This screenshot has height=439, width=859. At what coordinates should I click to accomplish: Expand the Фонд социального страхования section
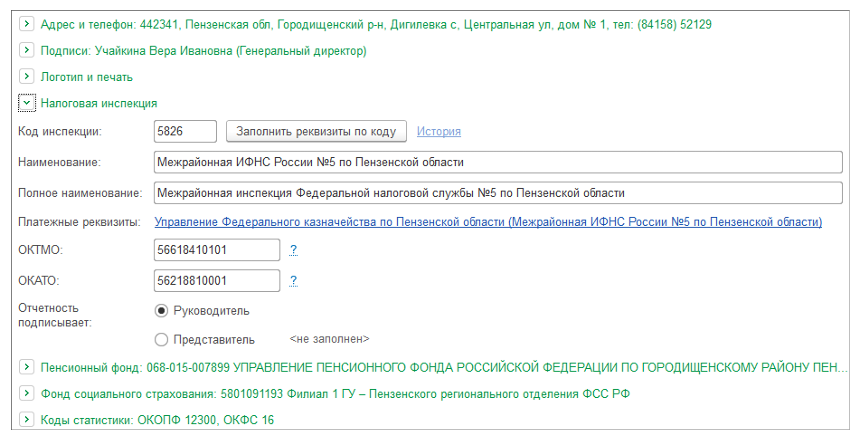coord(27,394)
